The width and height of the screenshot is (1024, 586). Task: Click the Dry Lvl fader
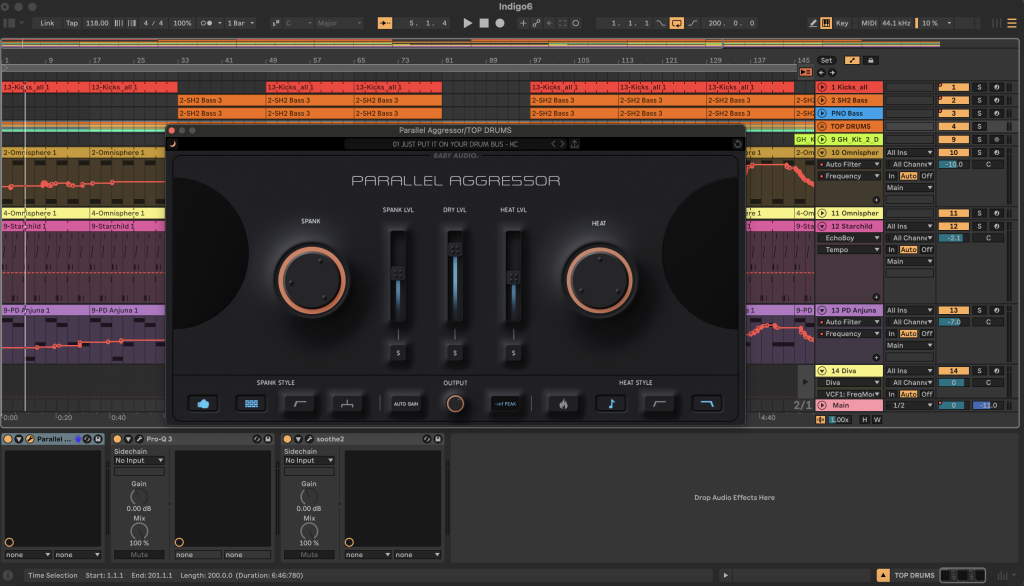[x=455, y=250]
